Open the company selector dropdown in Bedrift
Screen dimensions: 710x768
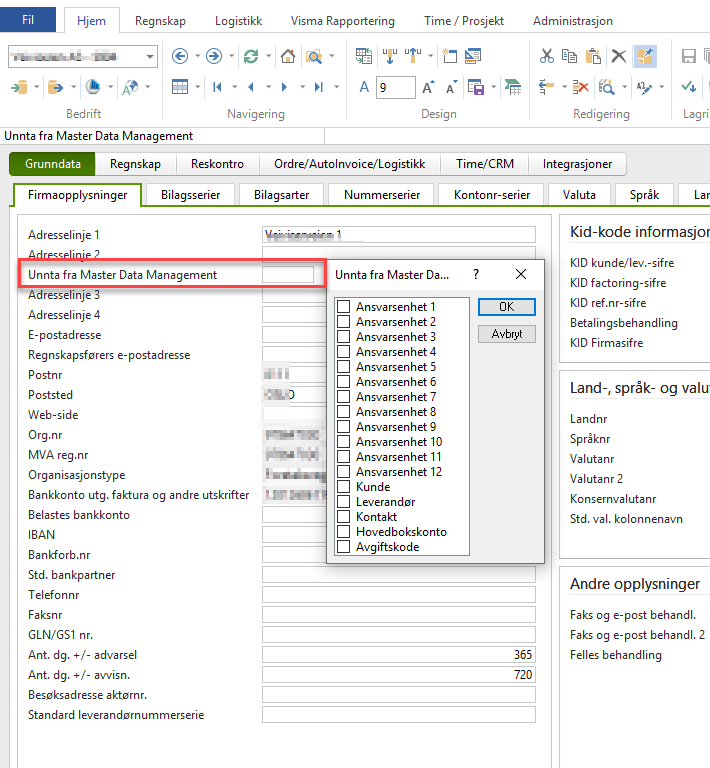150,57
